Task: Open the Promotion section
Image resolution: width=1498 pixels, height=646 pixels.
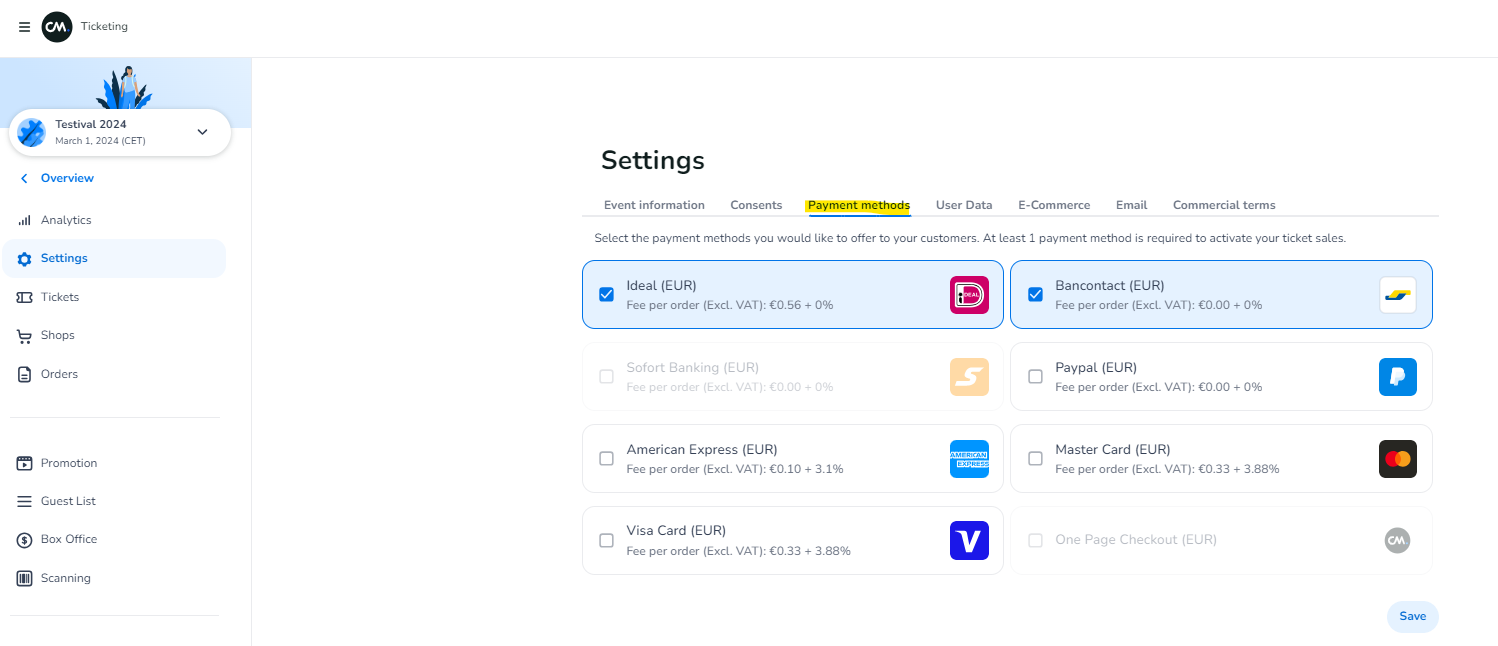Action: pyautogui.click(x=68, y=463)
